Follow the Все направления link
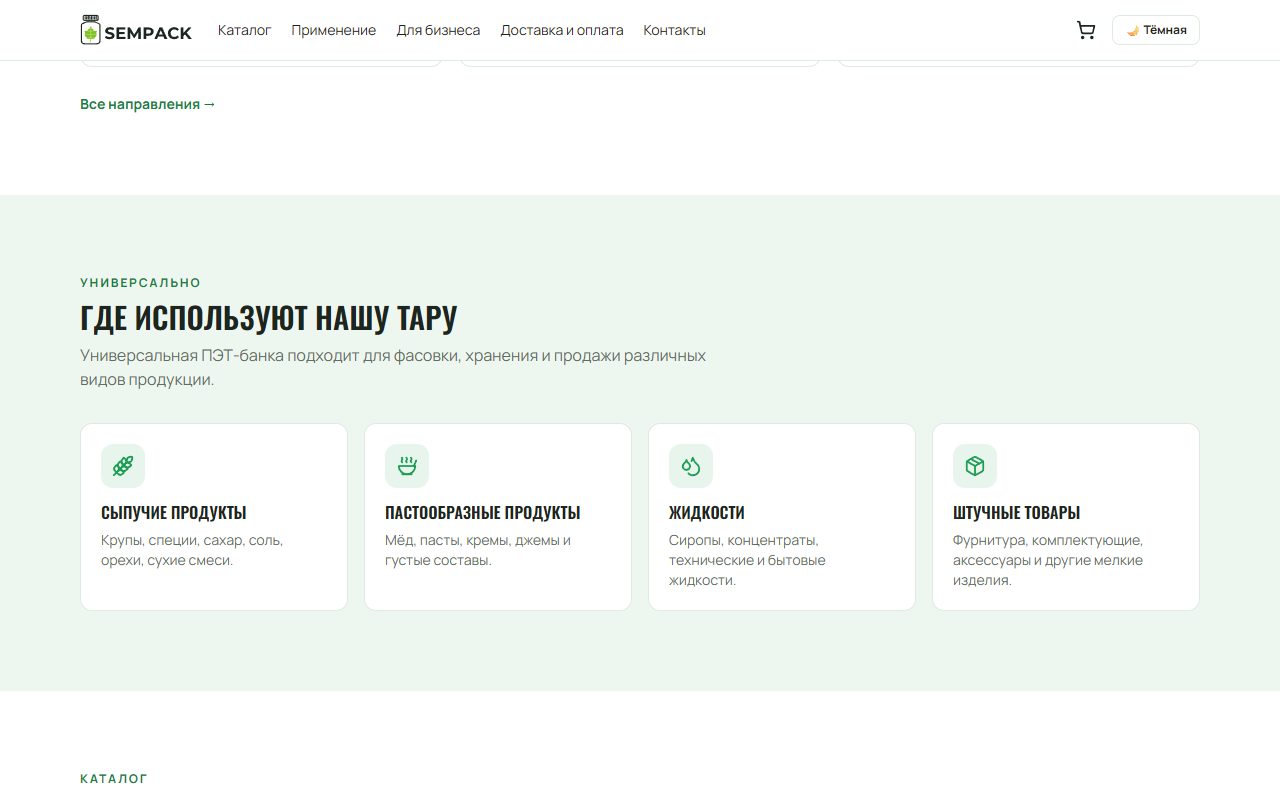The image size is (1280, 800). (148, 104)
